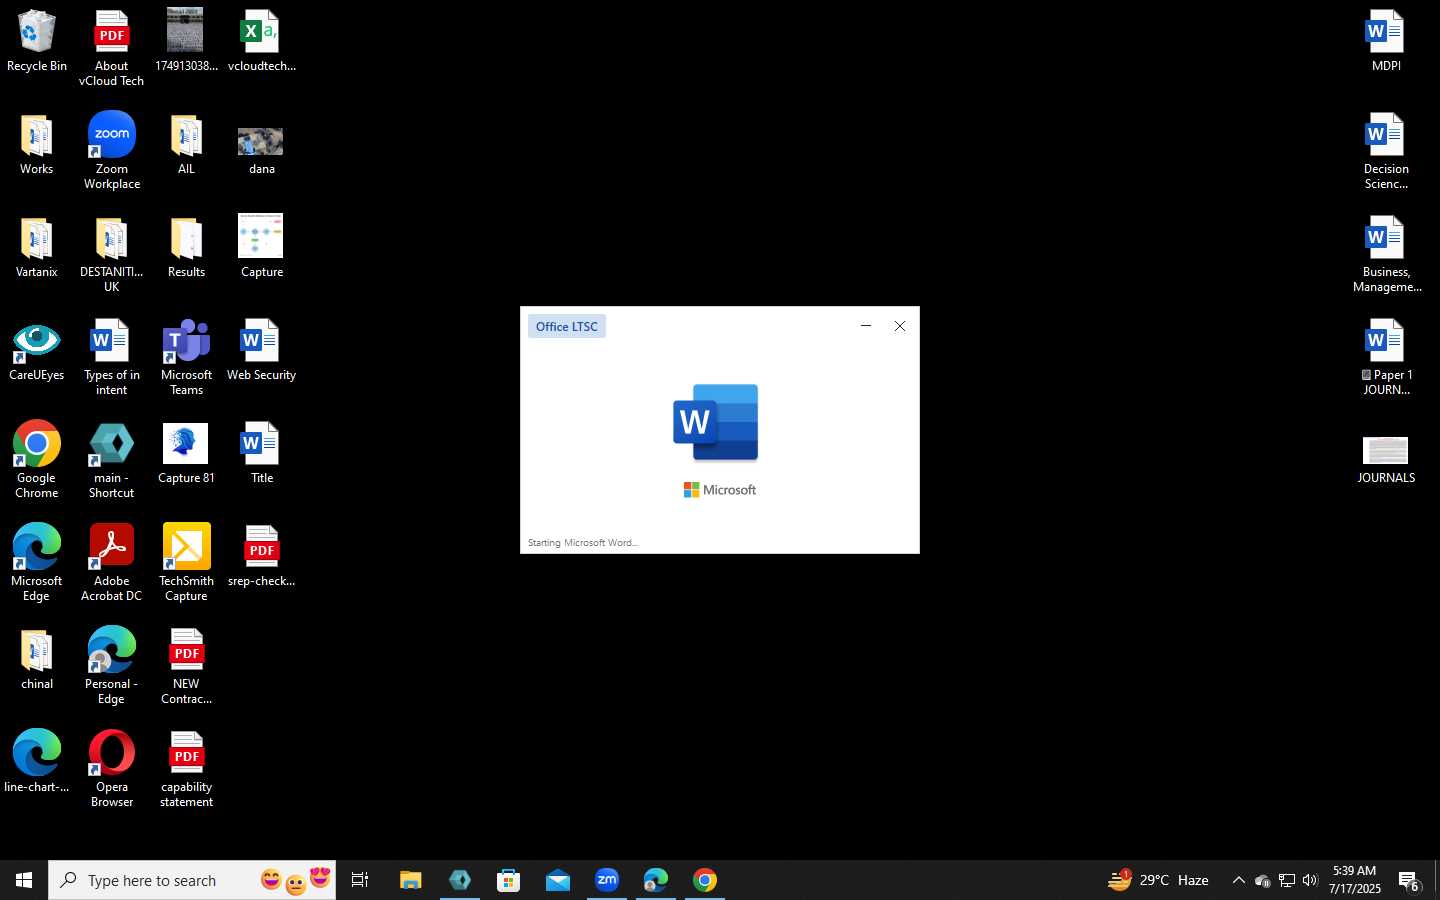Select the TechSmith Capture shortcut
The height and width of the screenshot is (900, 1440).
click(186, 563)
